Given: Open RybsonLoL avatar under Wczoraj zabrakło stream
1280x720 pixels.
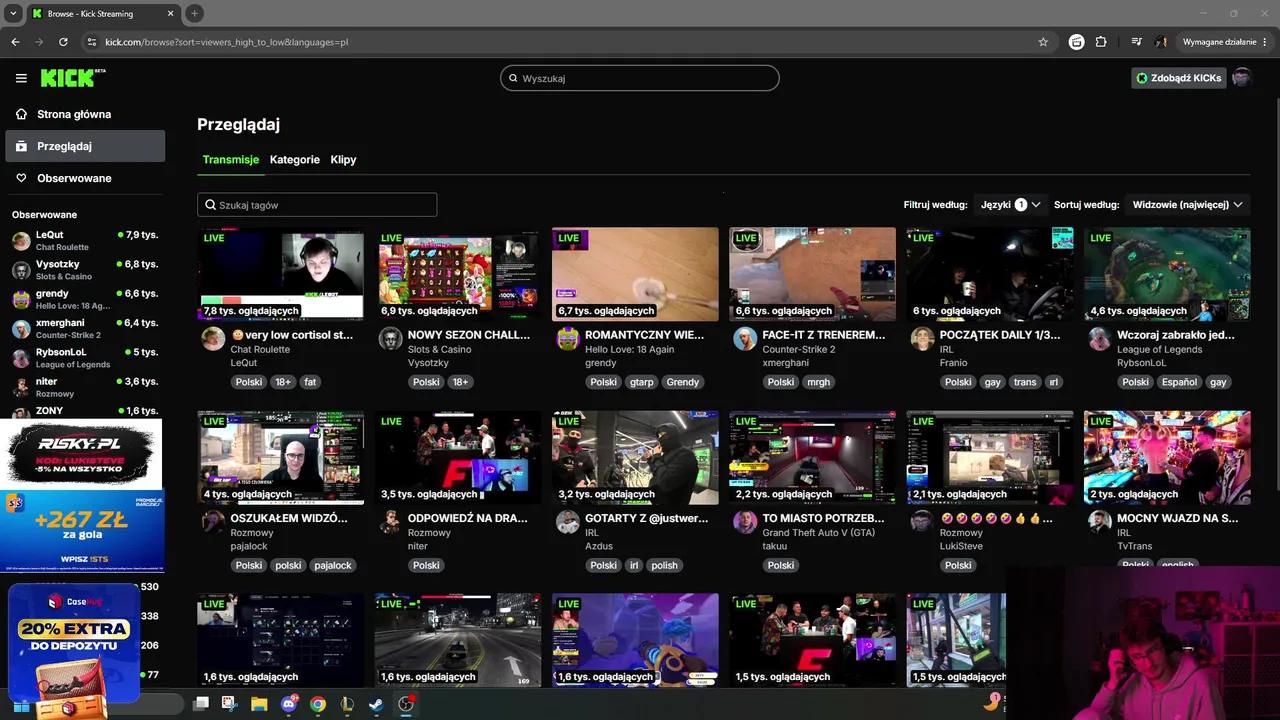Looking at the screenshot, I should [x=1099, y=339].
